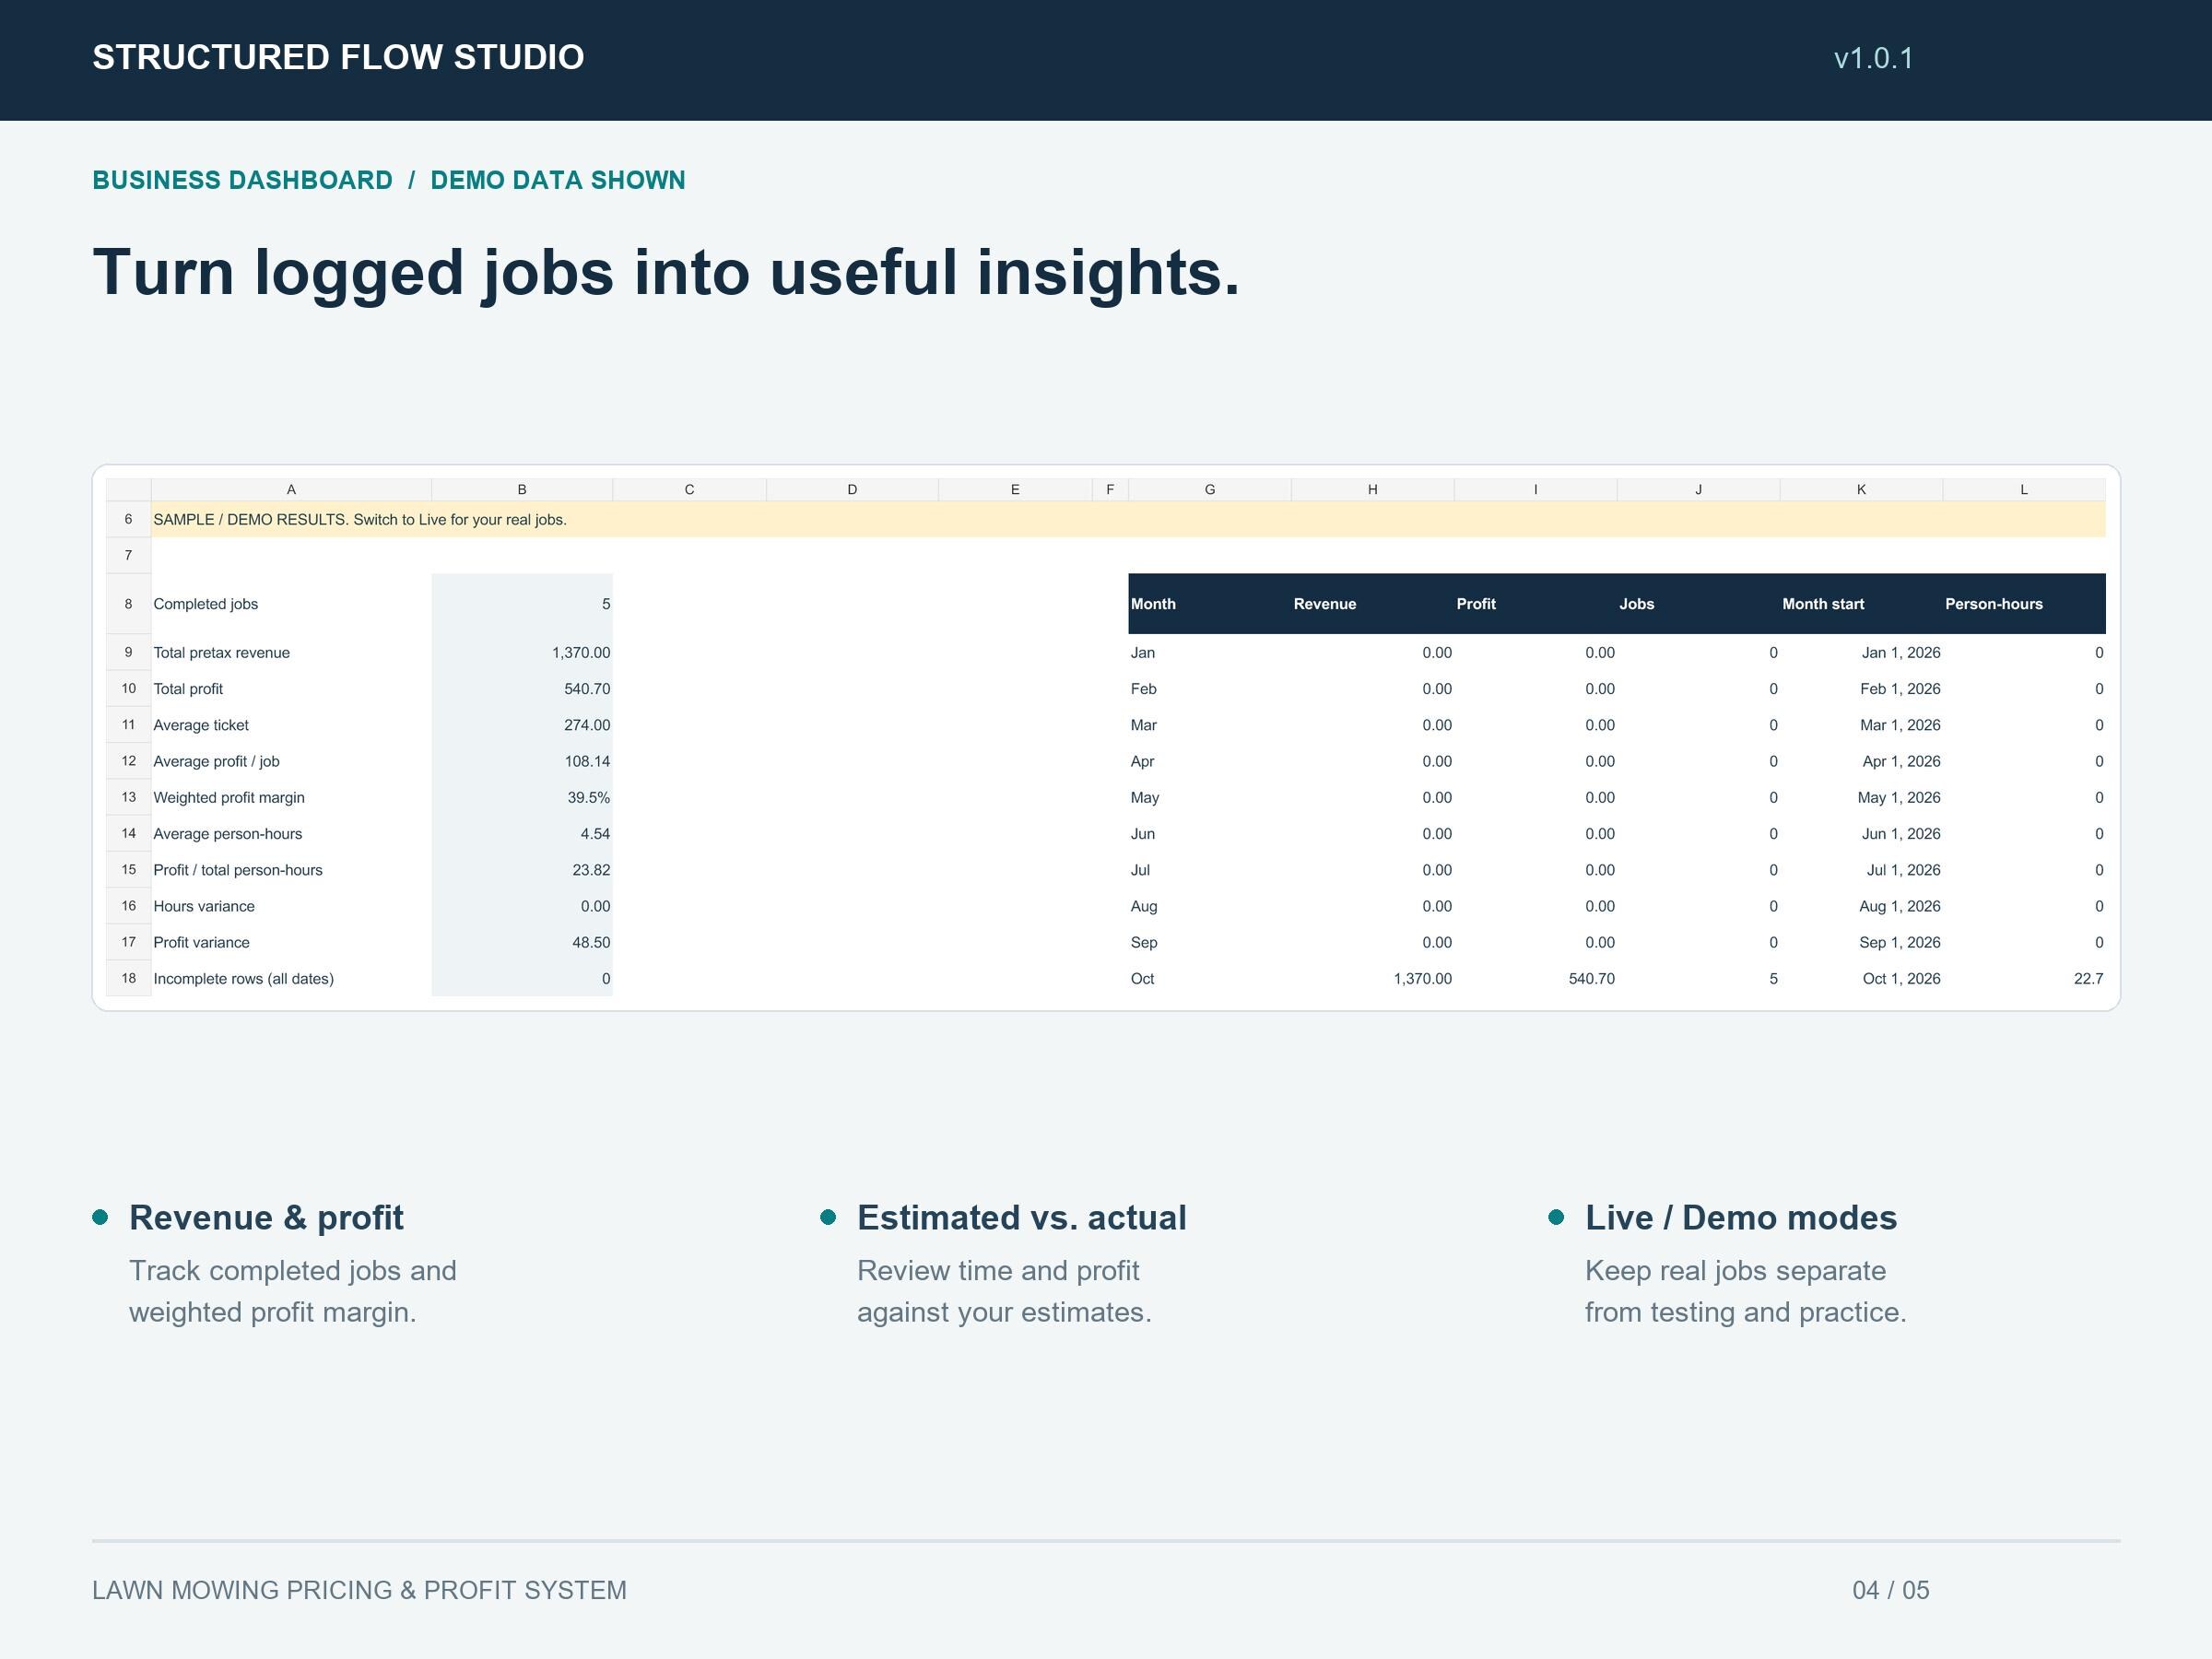Click the Jobs table header
This screenshot has height=1659, width=2212.
pyautogui.click(x=1699, y=604)
